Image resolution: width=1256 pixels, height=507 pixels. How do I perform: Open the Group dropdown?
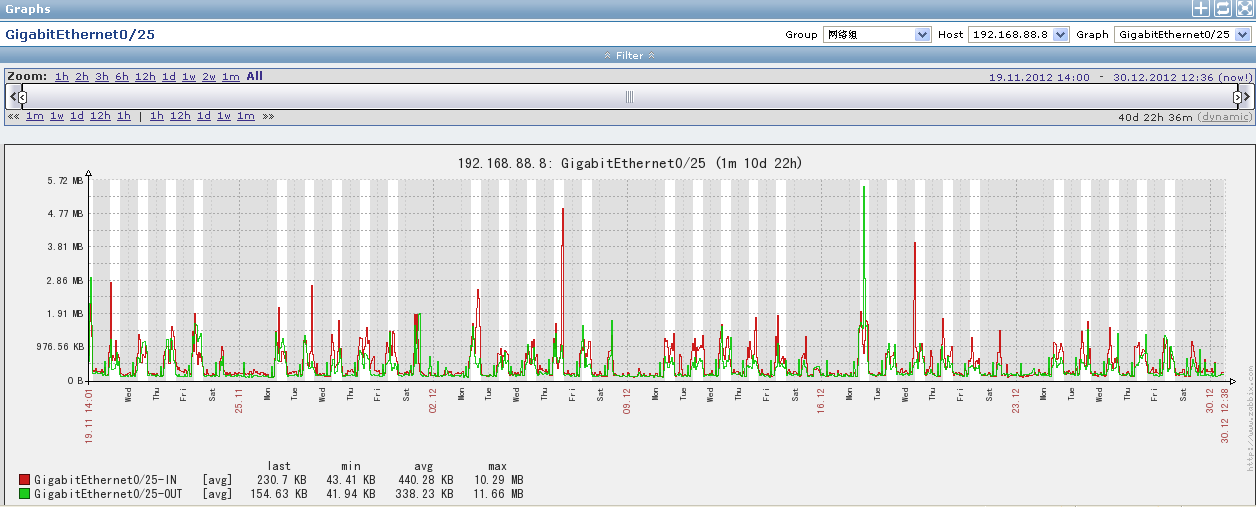pyautogui.click(x=877, y=34)
